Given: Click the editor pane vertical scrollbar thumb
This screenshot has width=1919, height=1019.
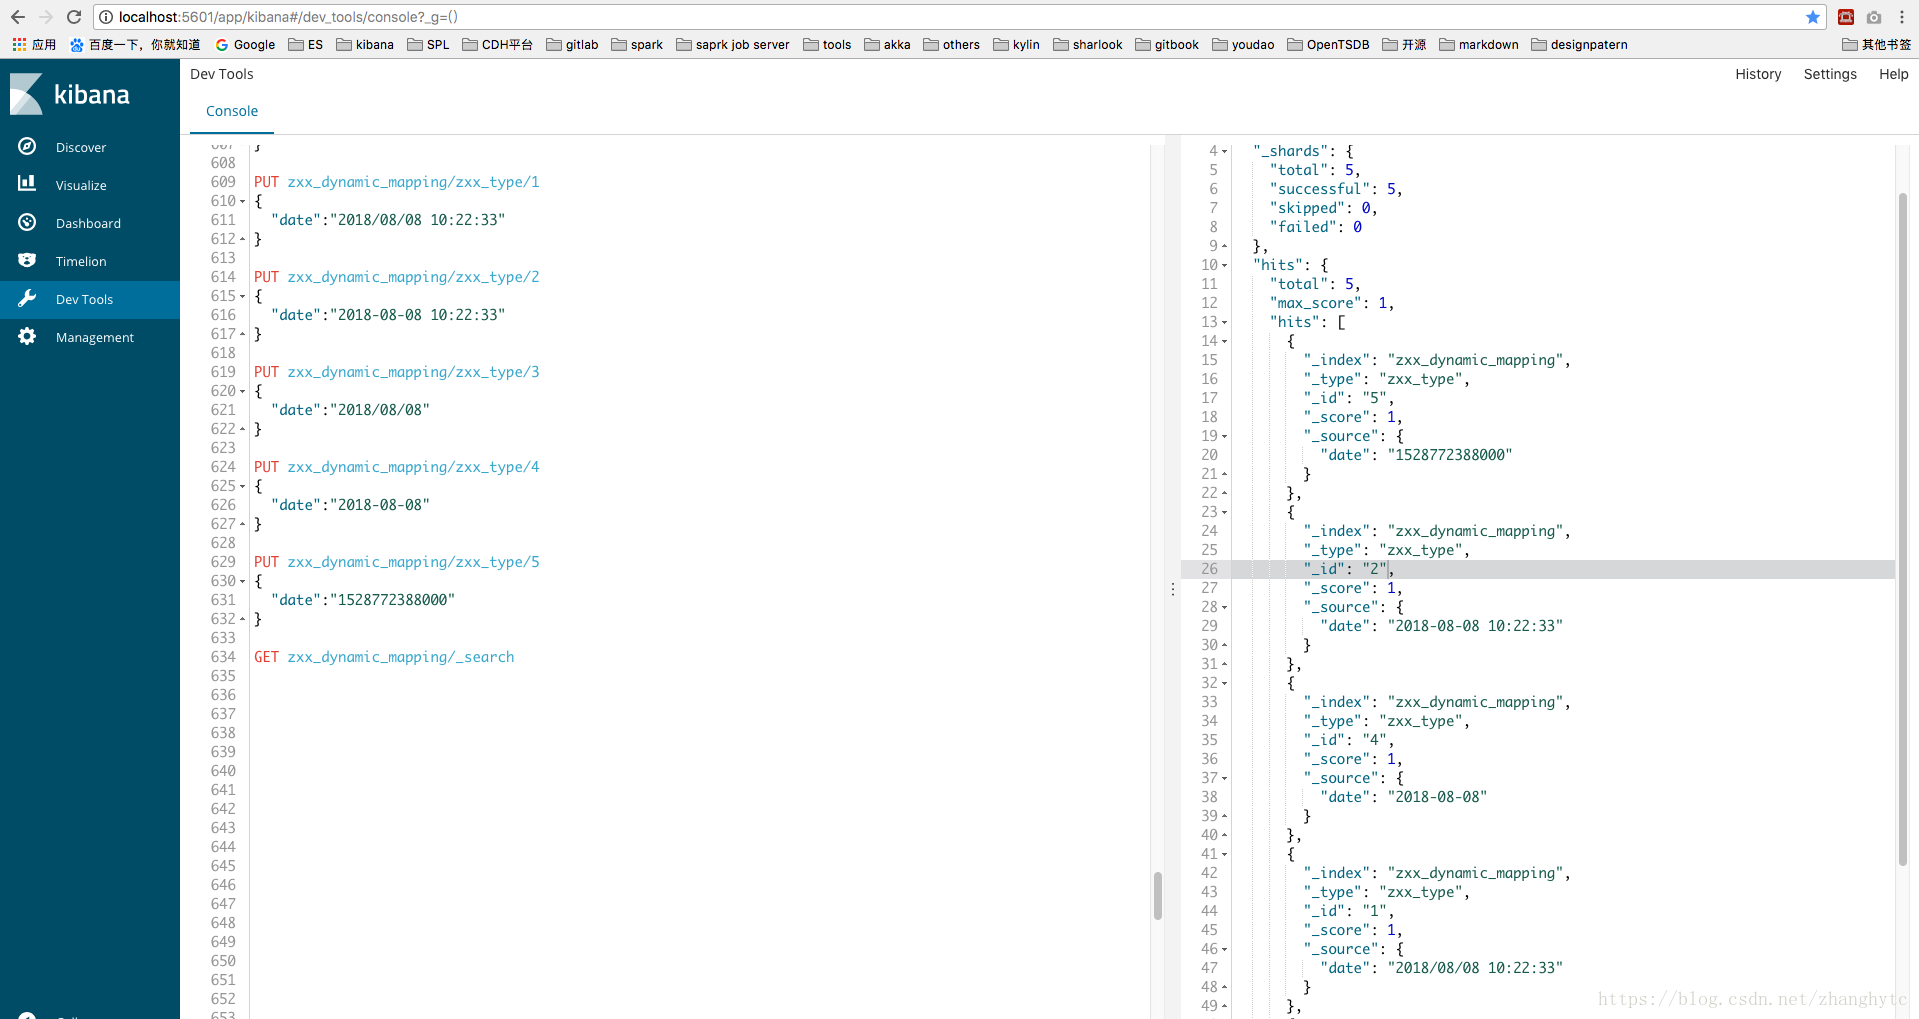Looking at the screenshot, I should coord(1157,895).
